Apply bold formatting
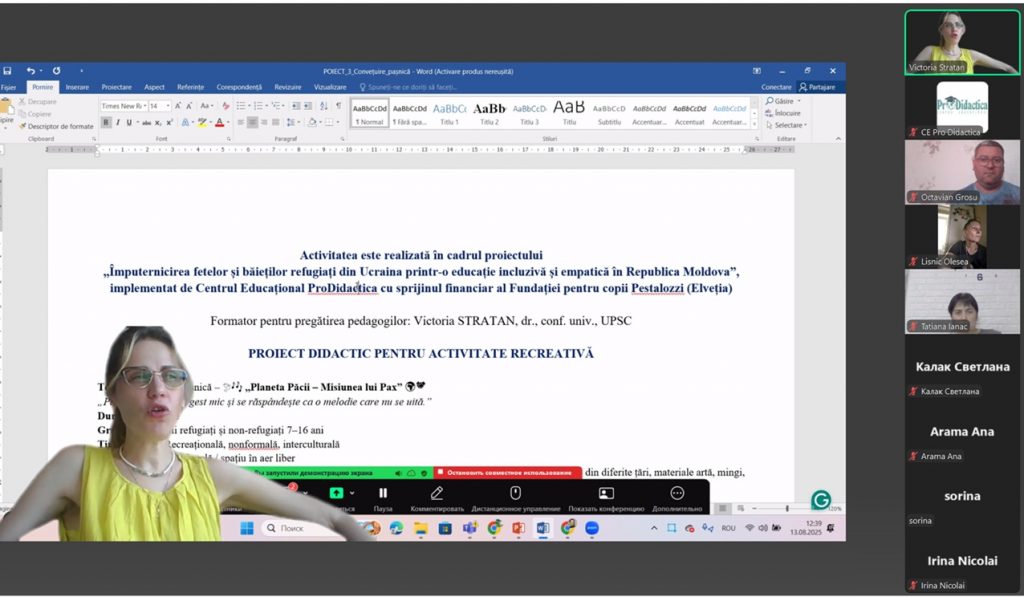This screenshot has width=1024, height=597. [x=106, y=122]
